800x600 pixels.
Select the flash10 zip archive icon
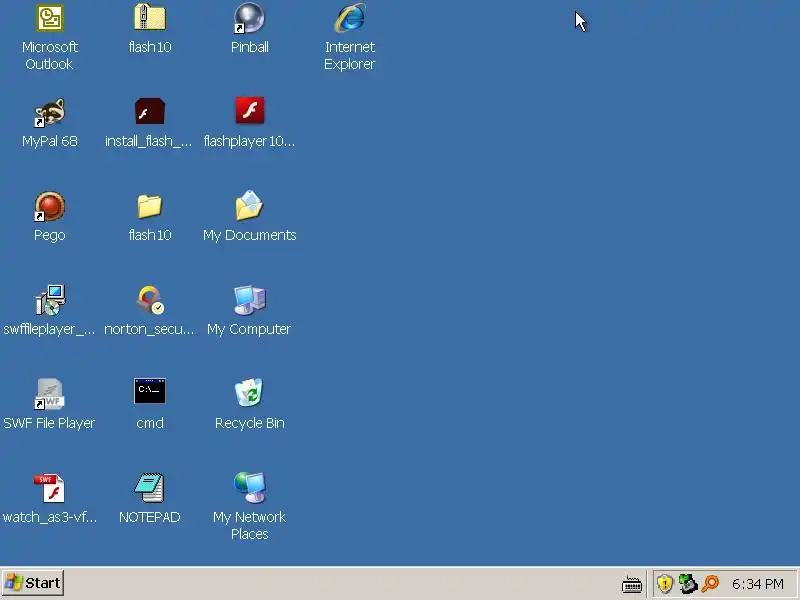149,17
